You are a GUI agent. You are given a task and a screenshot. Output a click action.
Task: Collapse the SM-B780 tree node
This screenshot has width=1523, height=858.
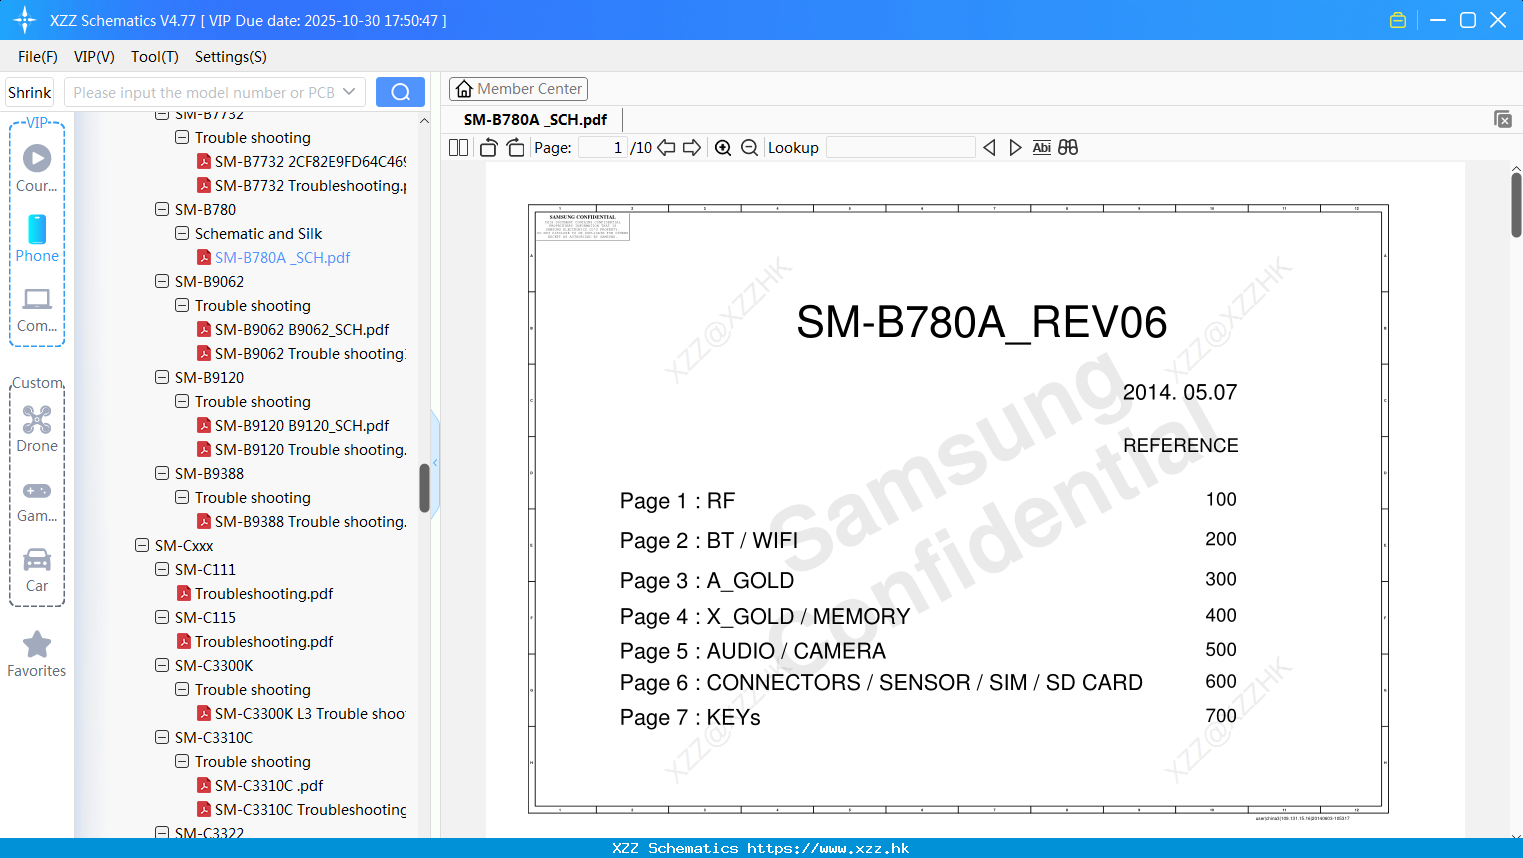pos(162,209)
